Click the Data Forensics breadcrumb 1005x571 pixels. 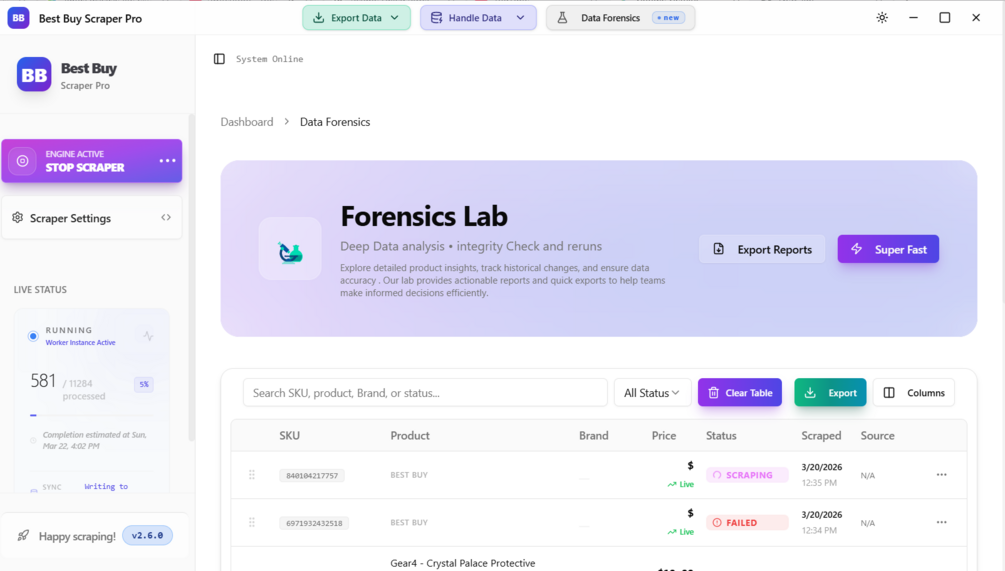[335, 122]
